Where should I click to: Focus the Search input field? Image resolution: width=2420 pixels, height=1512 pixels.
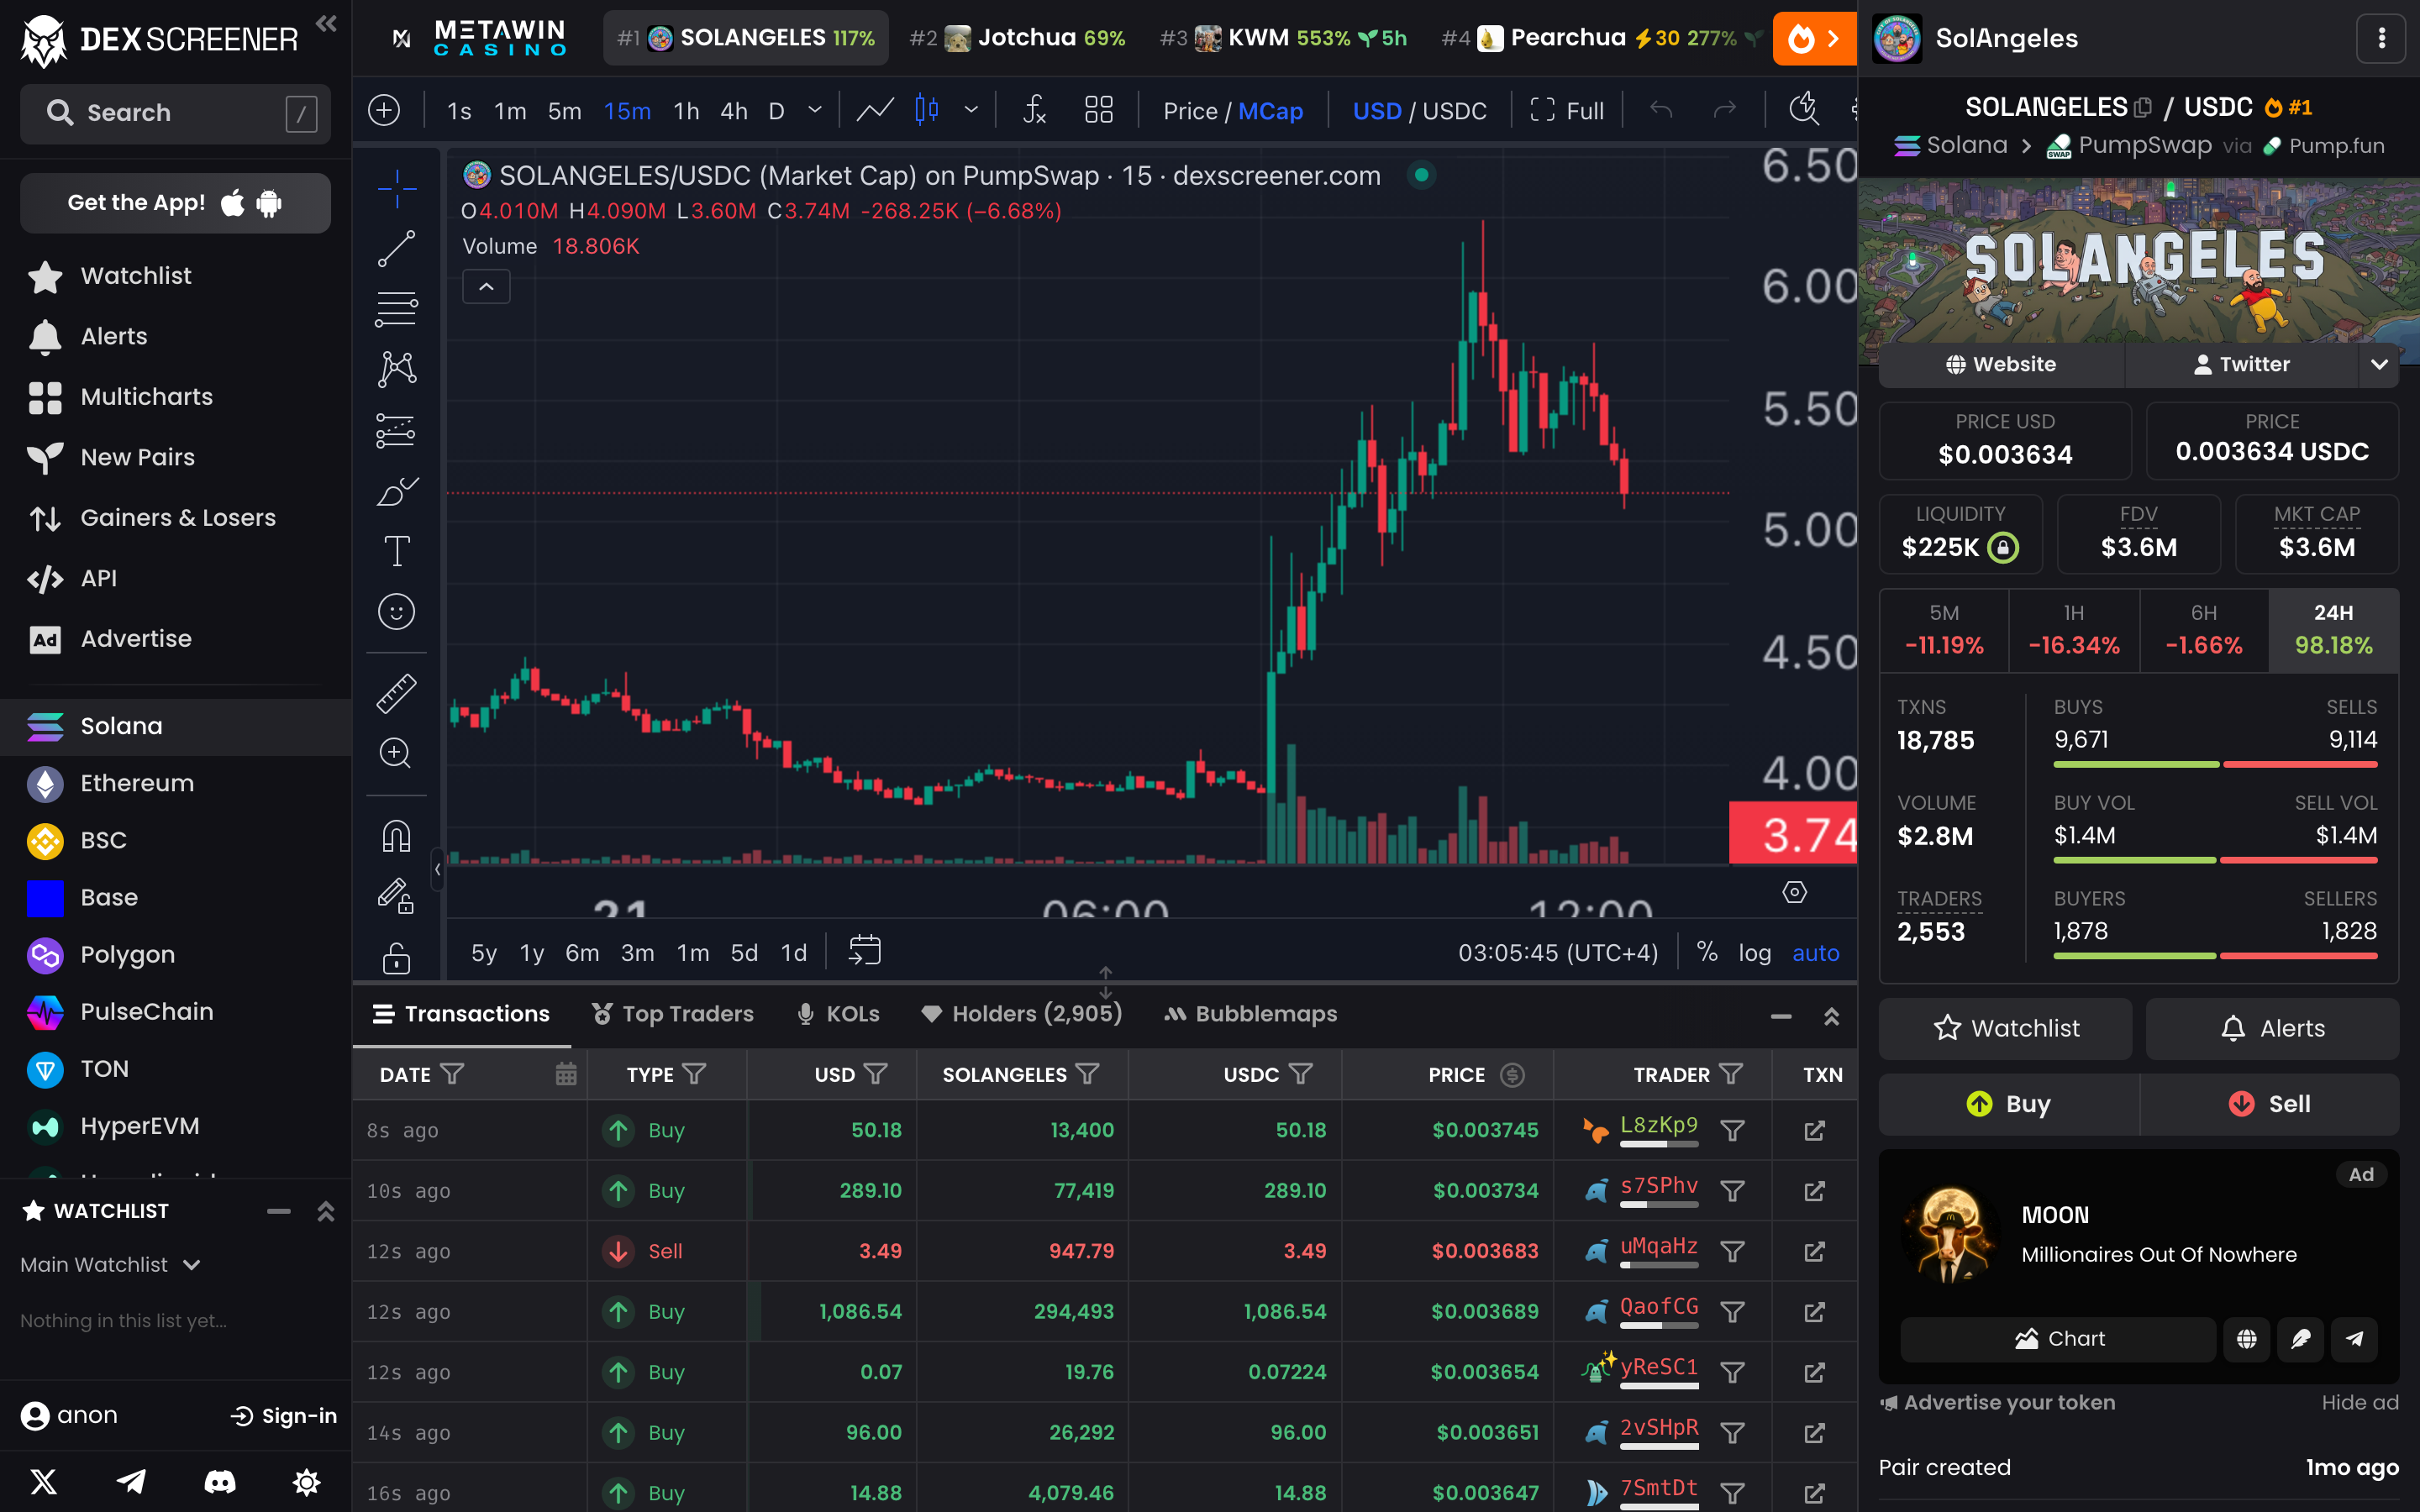[x=175, y=113]
